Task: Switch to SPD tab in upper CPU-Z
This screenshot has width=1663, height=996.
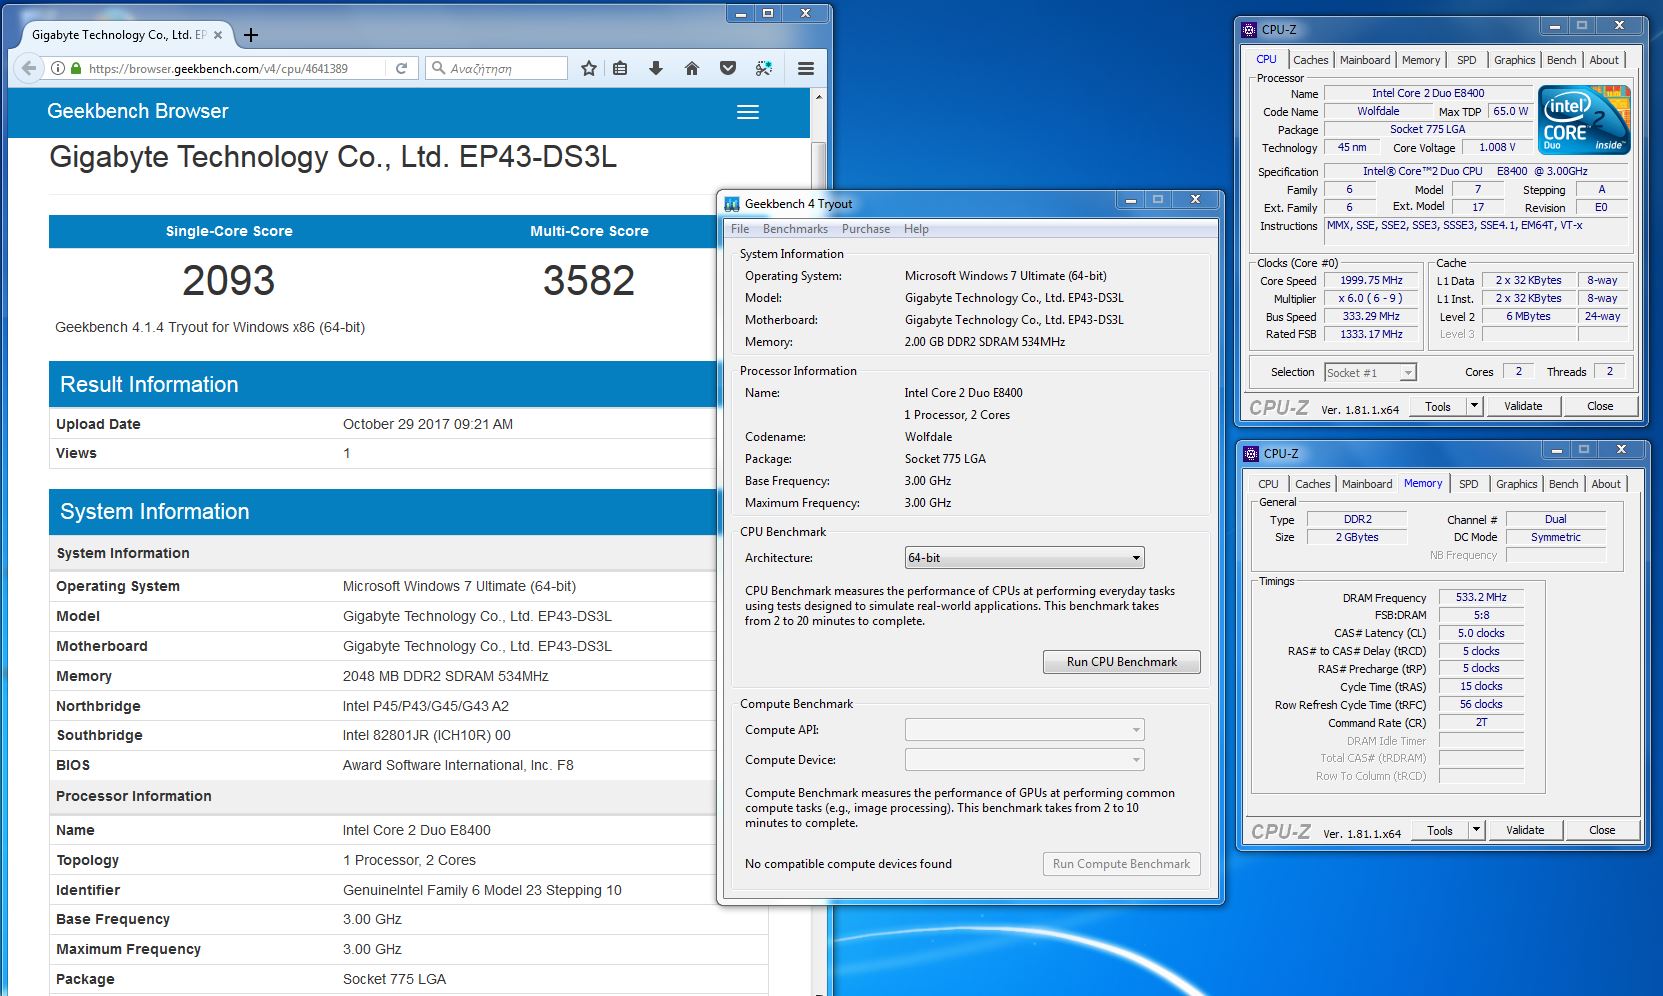Action: click(1467, 60)
